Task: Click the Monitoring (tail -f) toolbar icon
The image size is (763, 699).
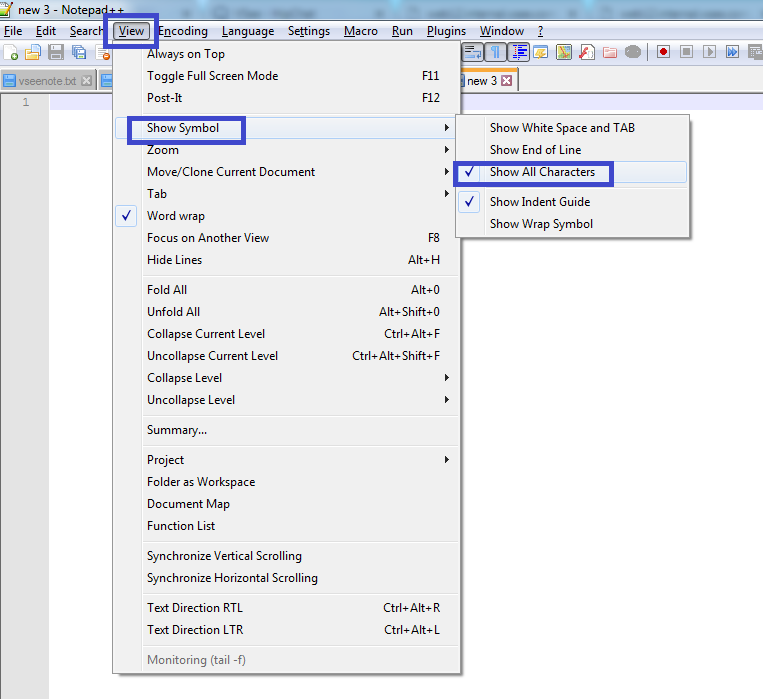Action: tap(633, 52)
